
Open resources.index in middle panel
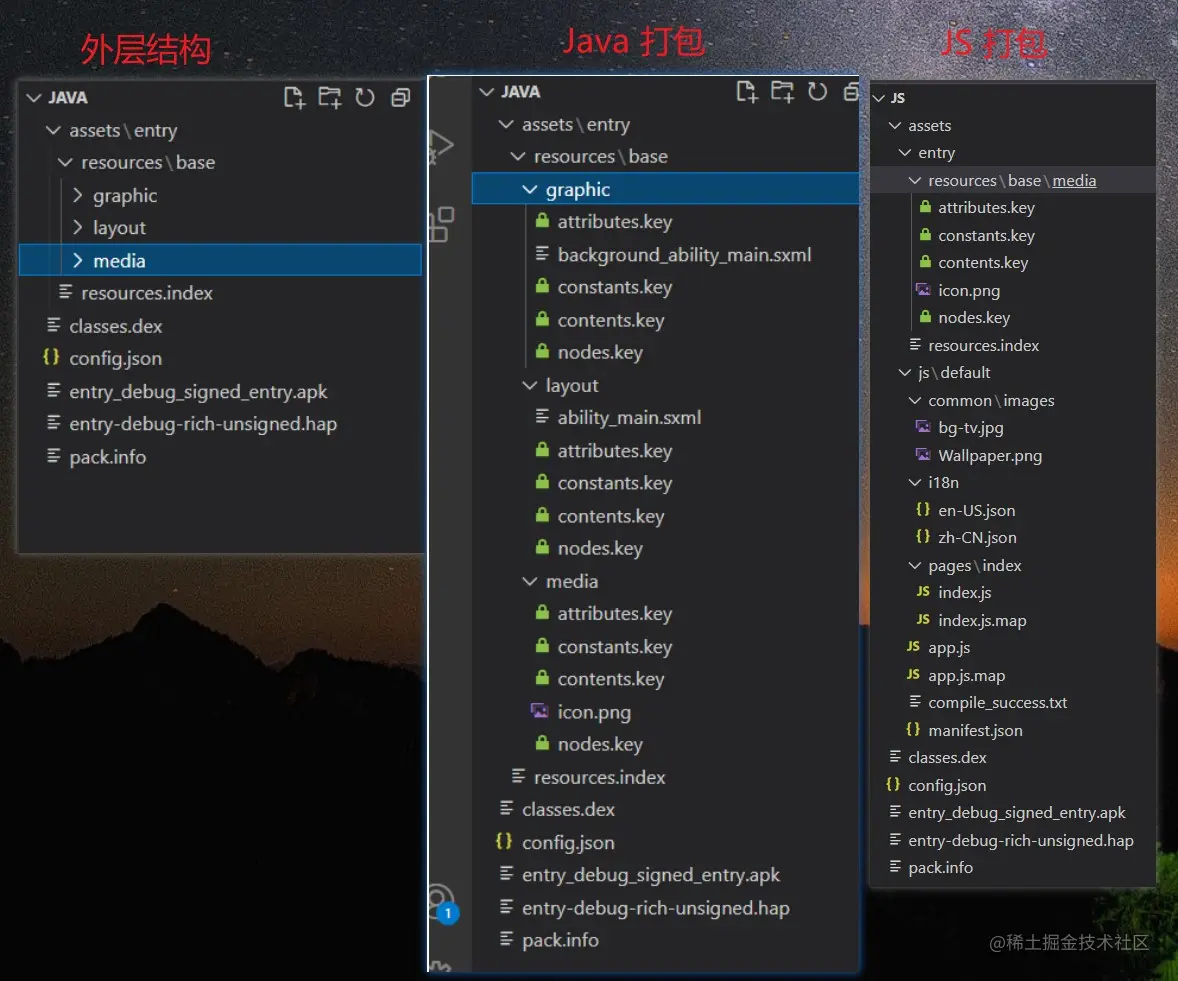[x=600, y=777]
